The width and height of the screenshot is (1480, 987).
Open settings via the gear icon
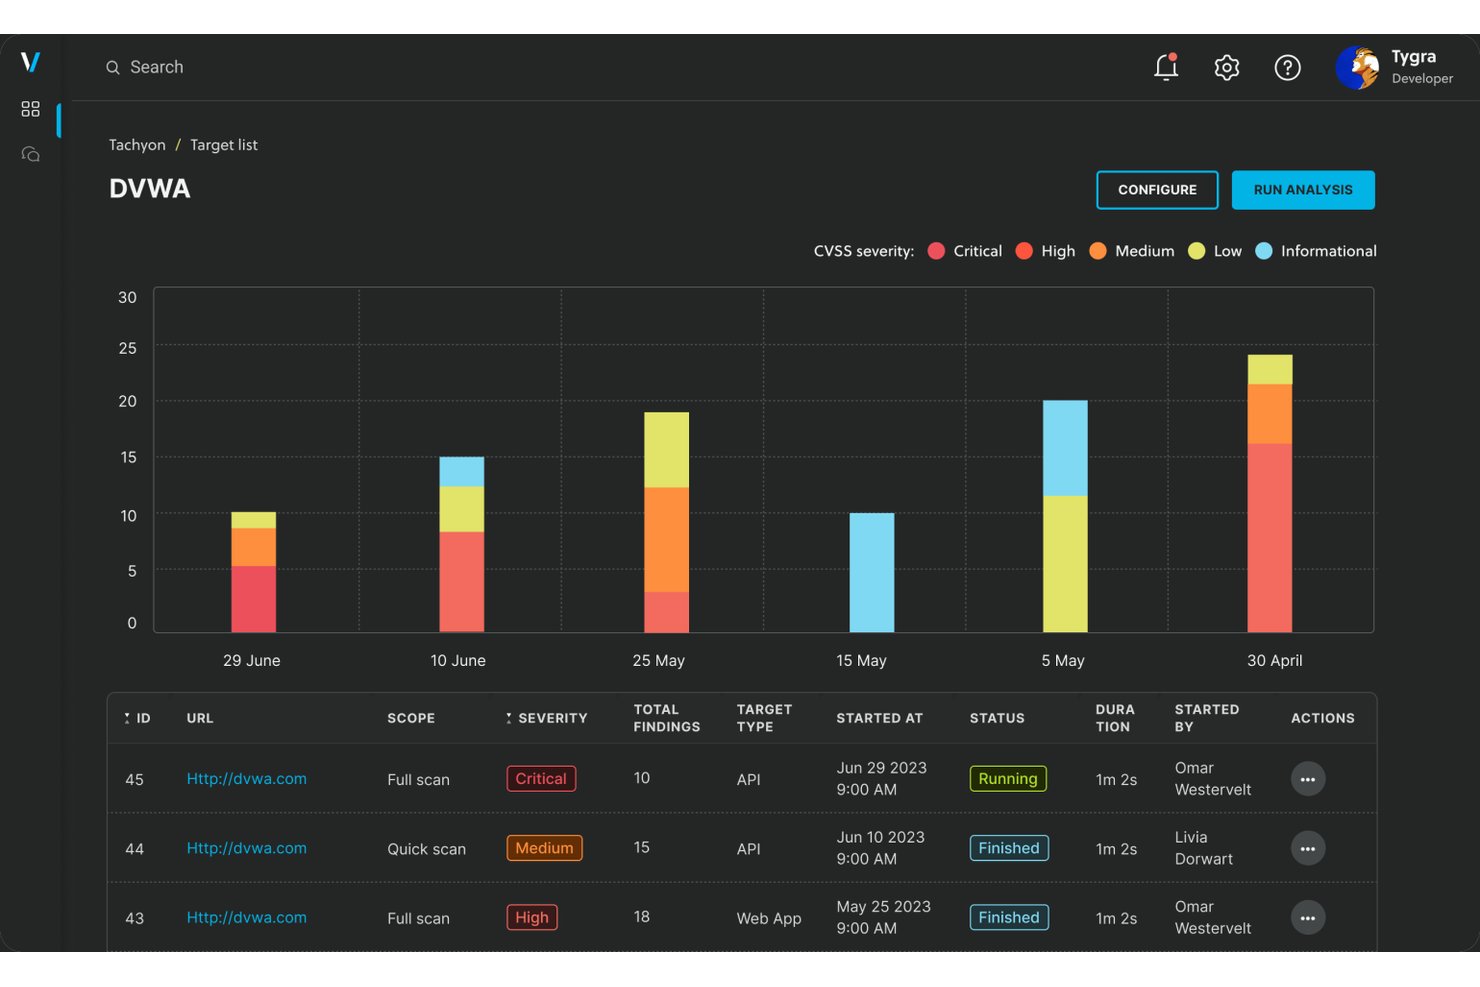pos(1227,67)
